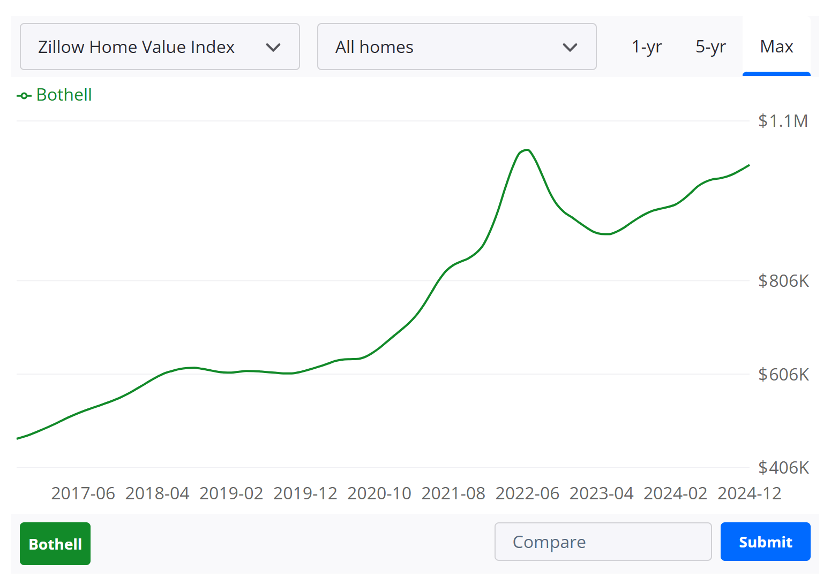This screenshot has width=832, height=586.
Task: Switch to the 1-yr time range
Action: (x=646, y=47)
